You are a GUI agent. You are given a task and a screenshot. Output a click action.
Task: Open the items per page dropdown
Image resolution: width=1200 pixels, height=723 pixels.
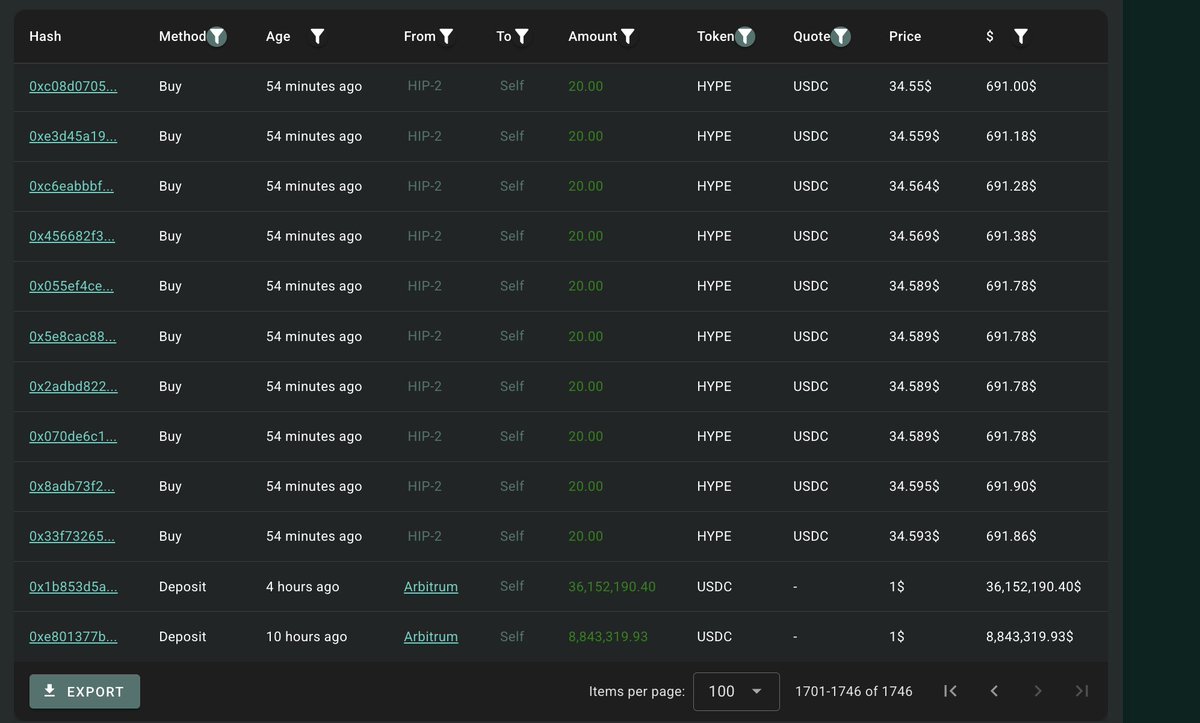pos(736,691)
